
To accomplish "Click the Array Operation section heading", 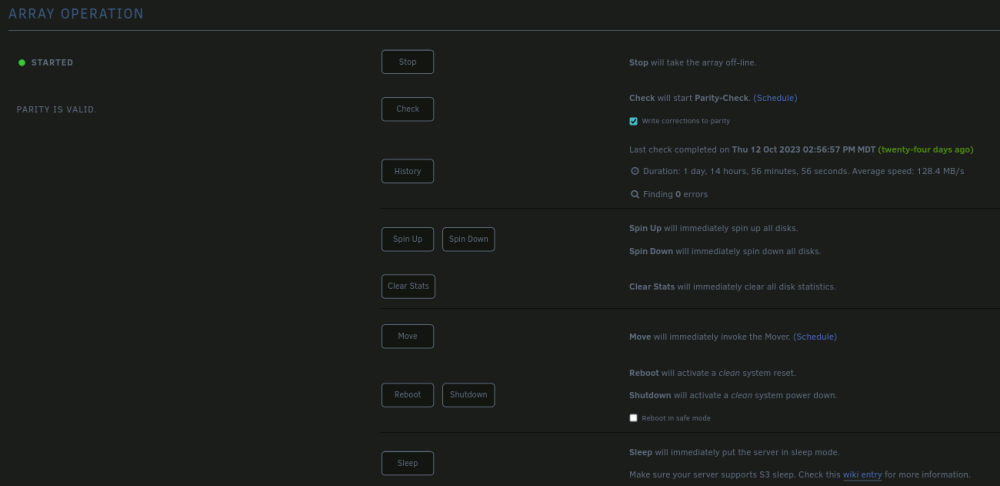I will [76, 14].
